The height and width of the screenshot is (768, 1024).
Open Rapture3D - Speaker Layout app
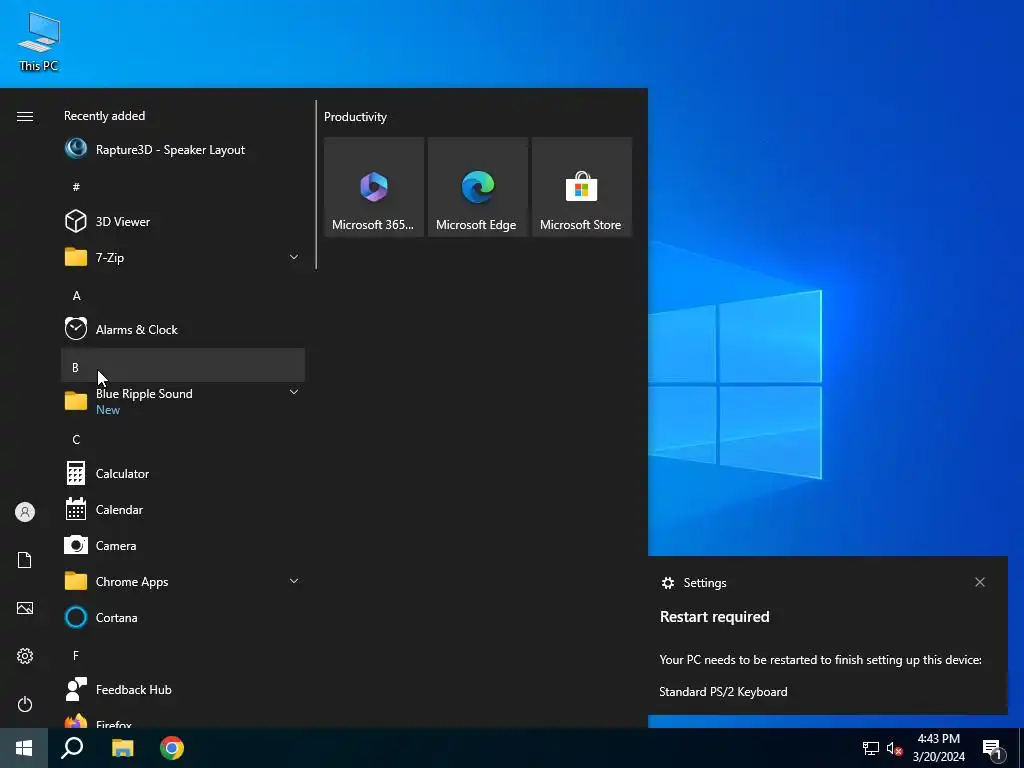pyautogui.click(x=183, y=150)
